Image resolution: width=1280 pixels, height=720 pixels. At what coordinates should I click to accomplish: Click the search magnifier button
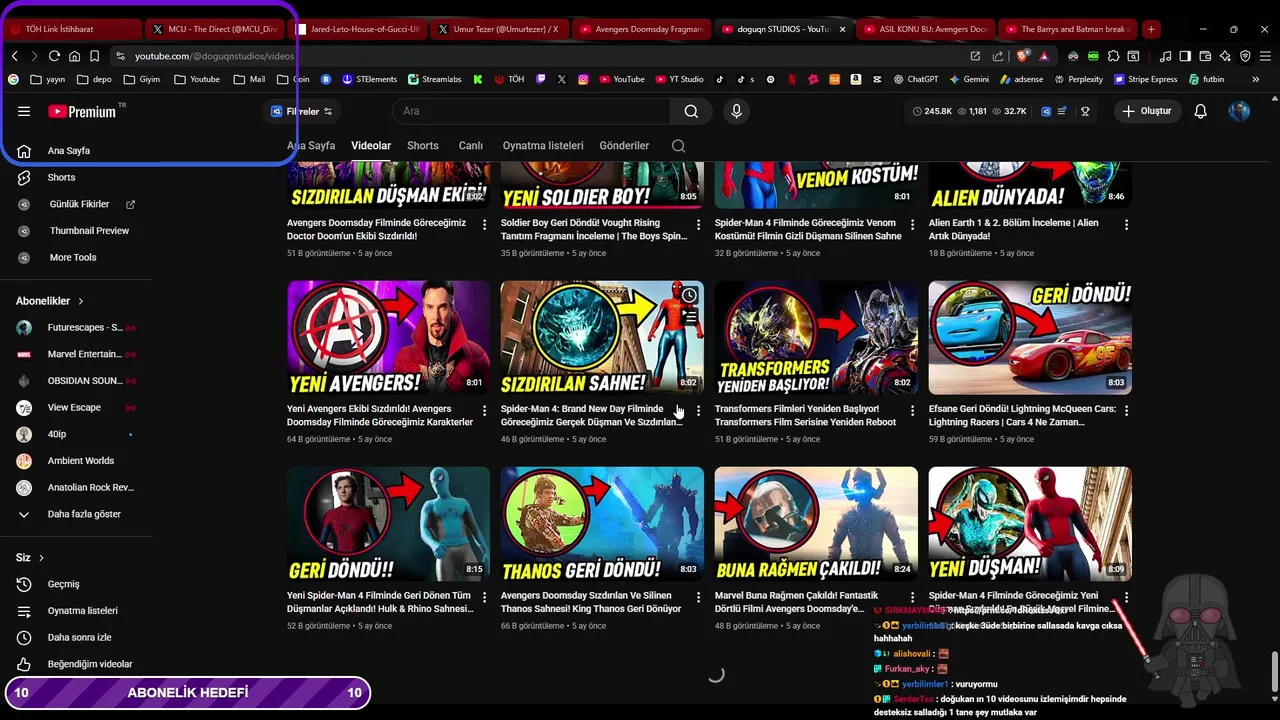click(691, 111)
